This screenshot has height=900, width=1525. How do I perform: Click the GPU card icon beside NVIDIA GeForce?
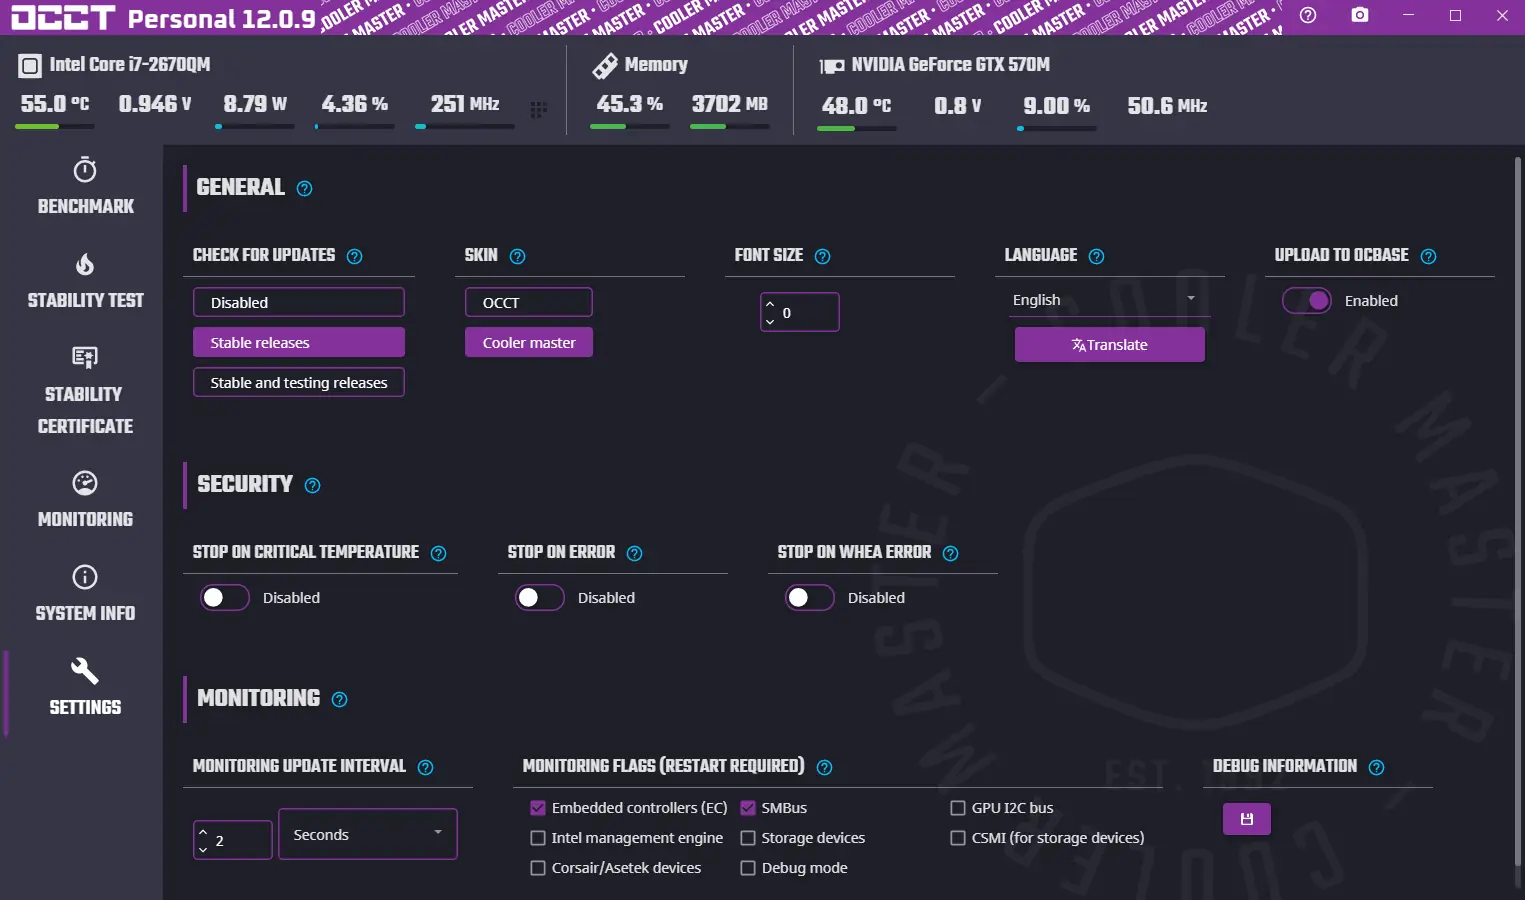point(832,66)
